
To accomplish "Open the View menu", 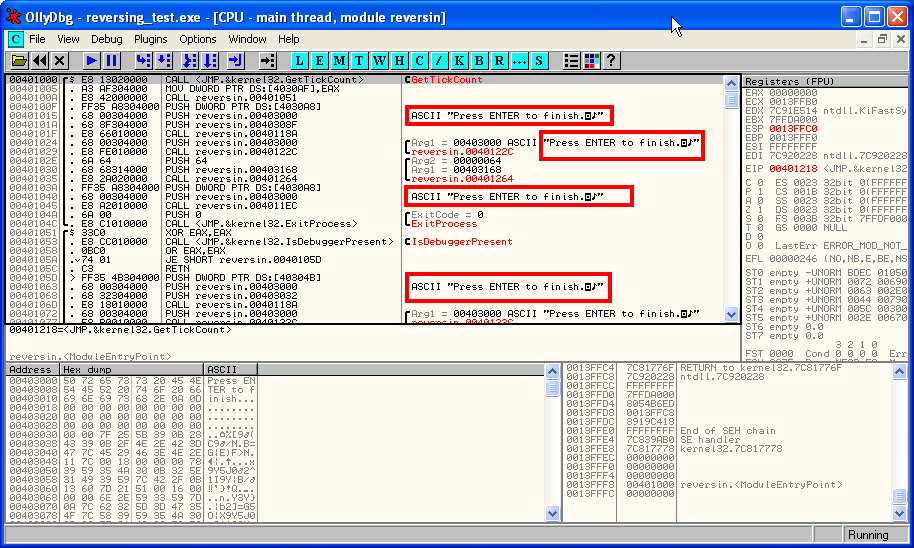I will pos(68,39).
